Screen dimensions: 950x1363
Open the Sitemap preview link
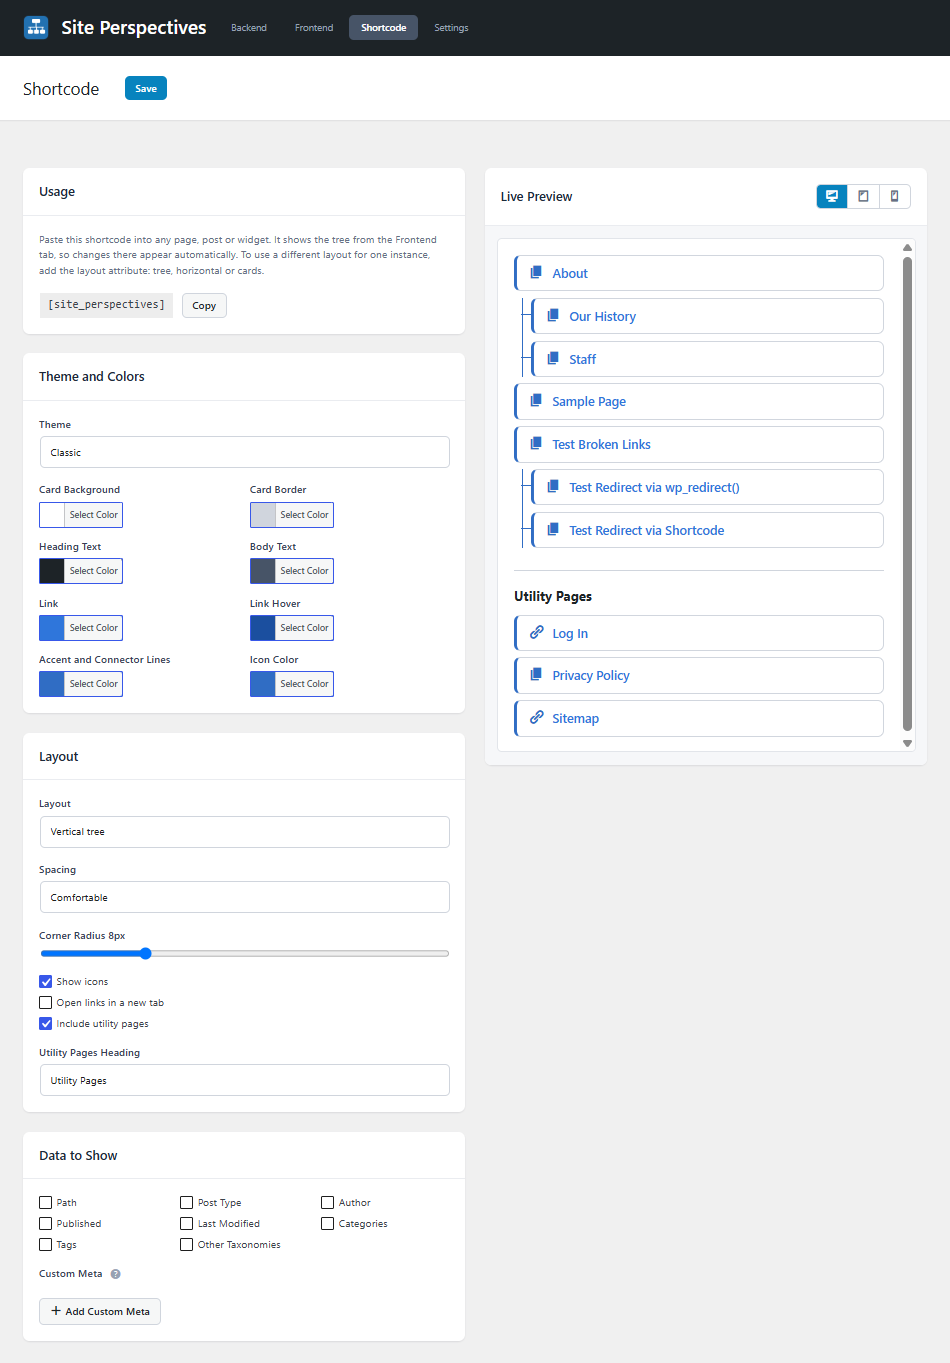click(x=576, y=718)
